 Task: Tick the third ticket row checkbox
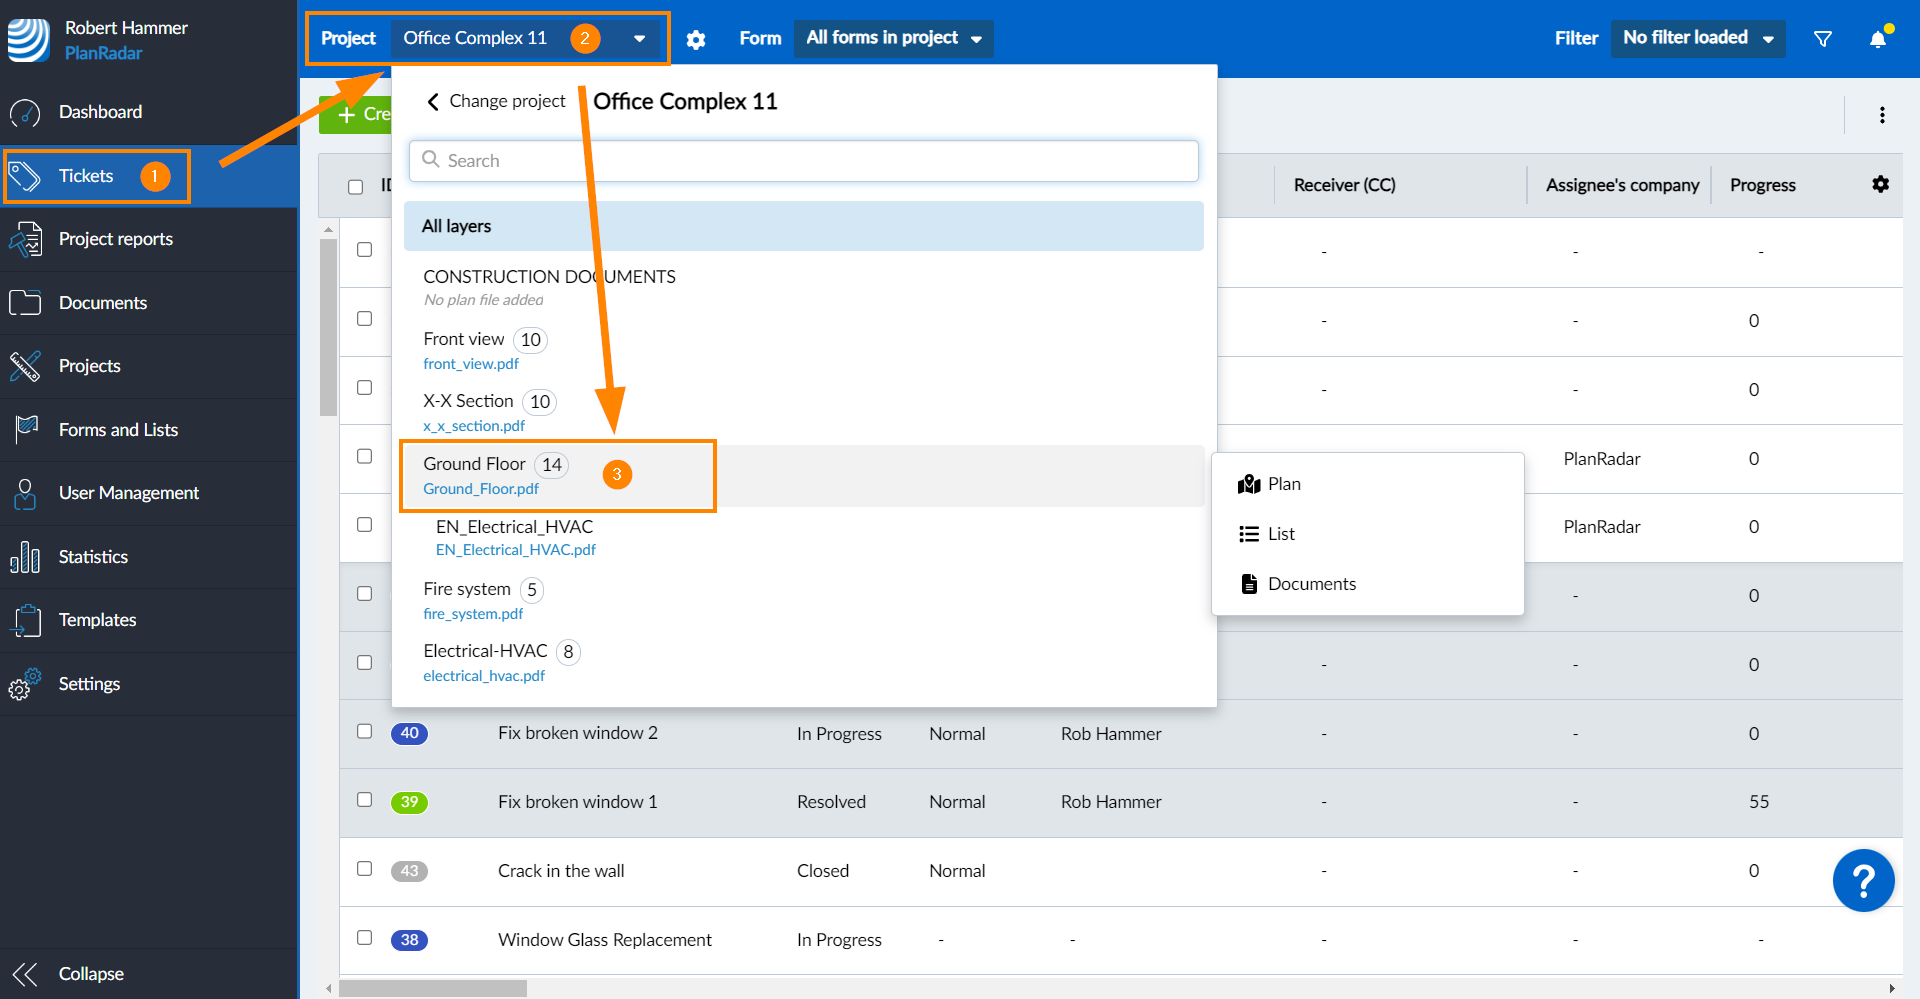364,387
